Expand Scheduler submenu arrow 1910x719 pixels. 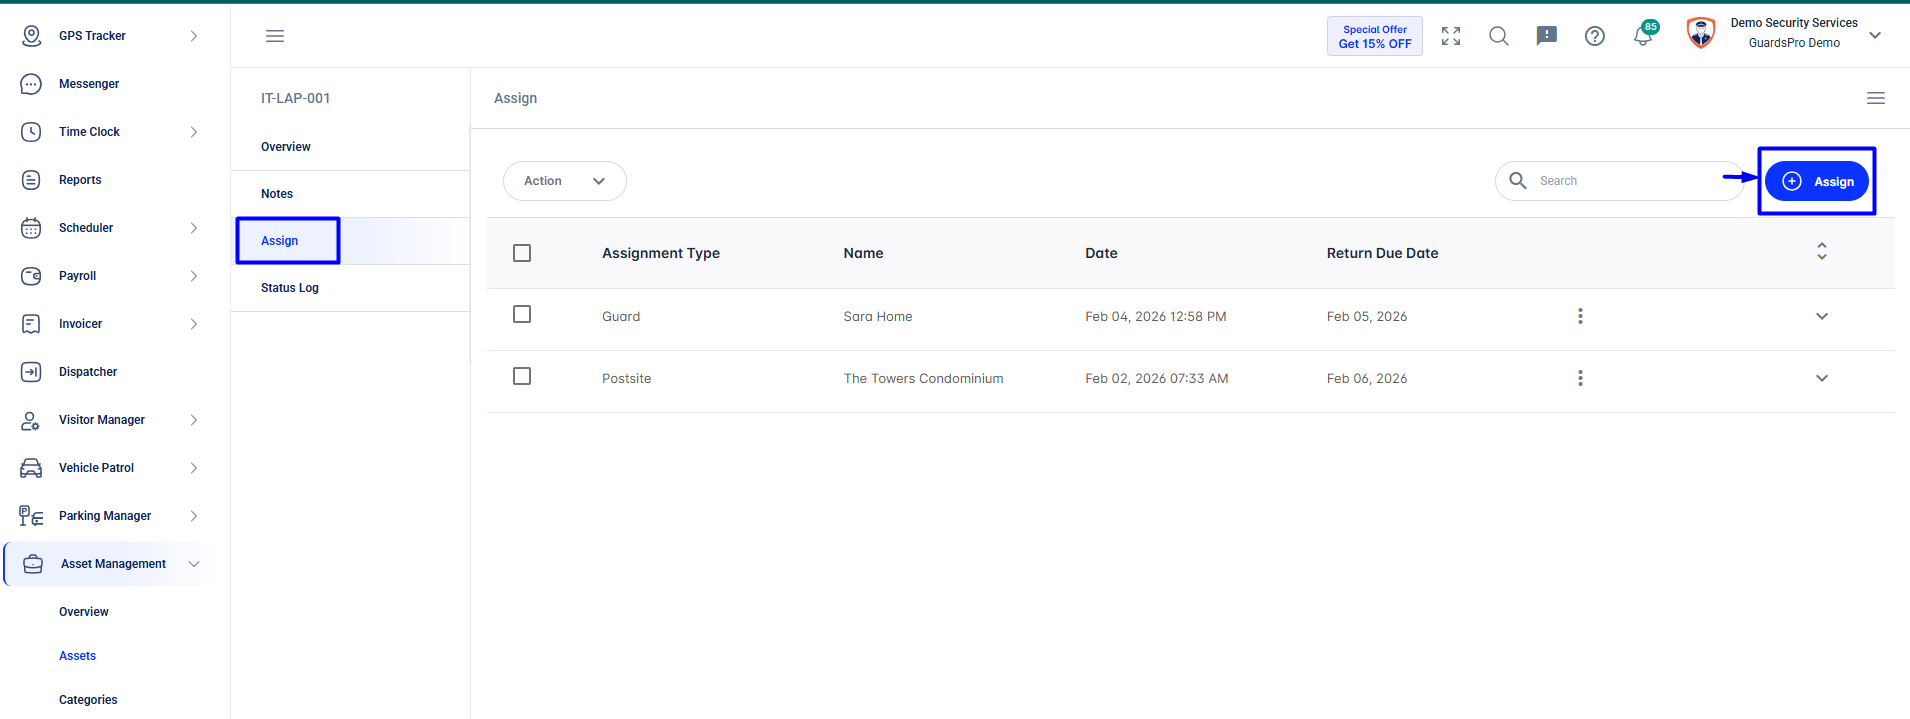point(194,228)
